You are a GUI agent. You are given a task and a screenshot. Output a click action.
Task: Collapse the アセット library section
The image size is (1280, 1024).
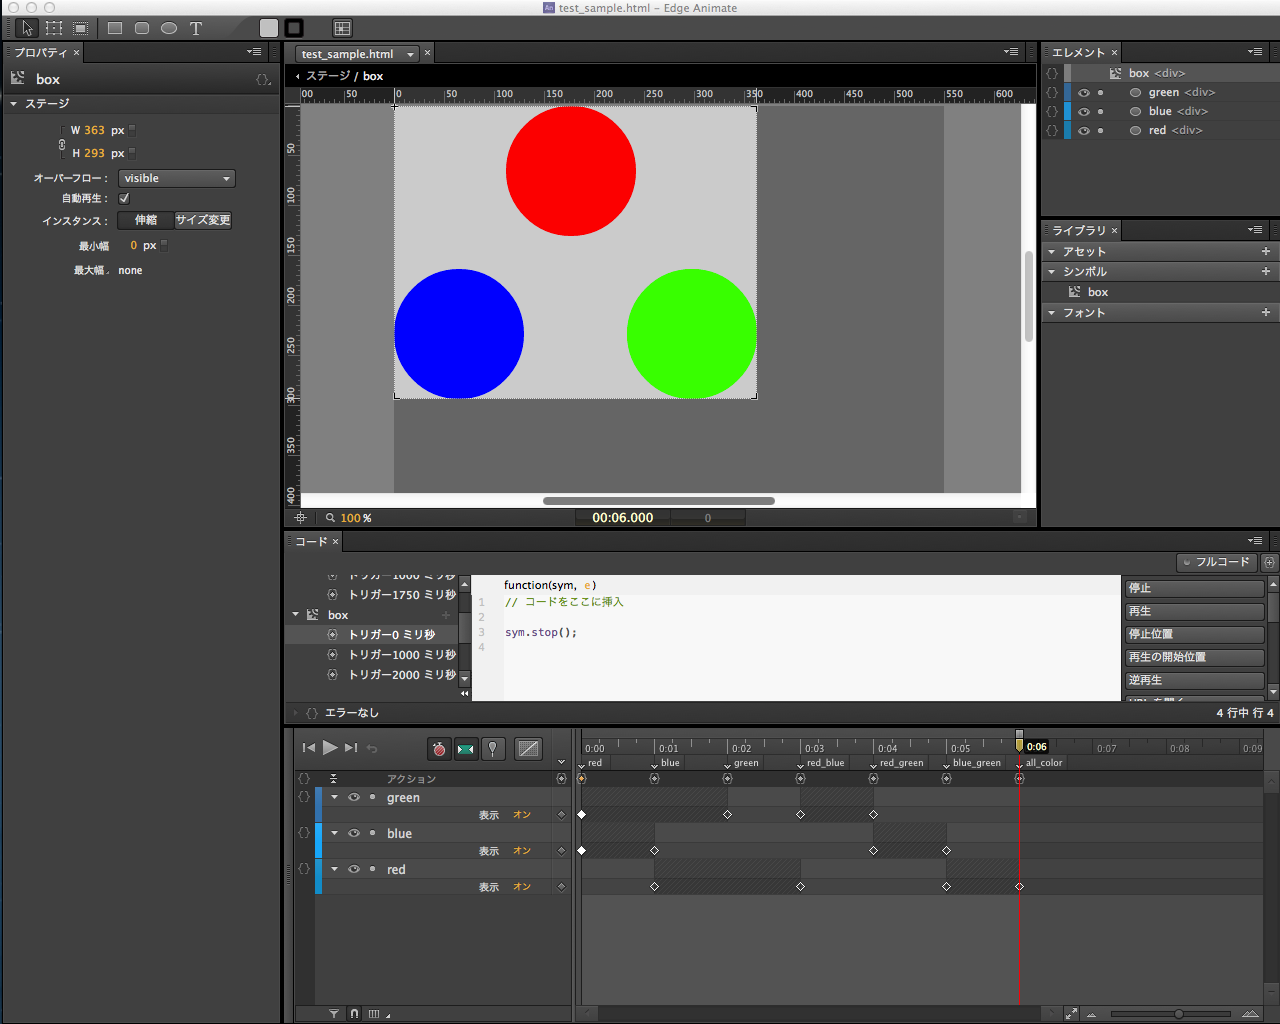pos(1052,252)
